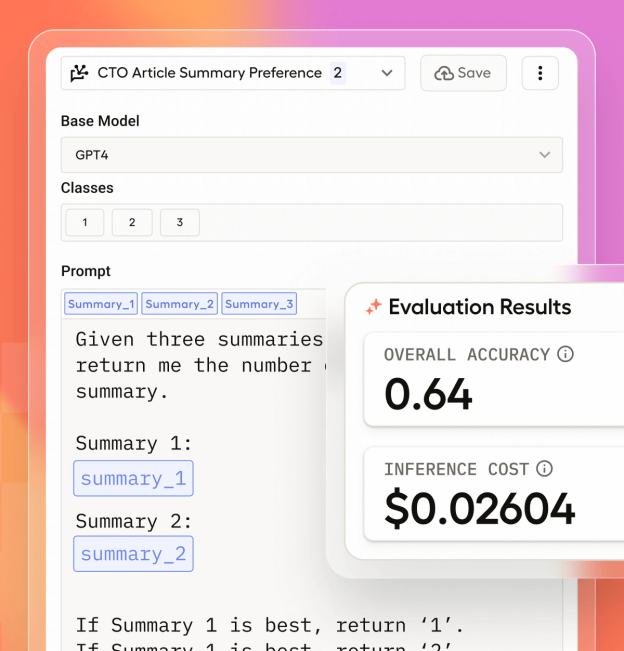Click the prompt project icon beside CTO Article title
The width and height of the screenshot is (624, 651).
[79, 73]
